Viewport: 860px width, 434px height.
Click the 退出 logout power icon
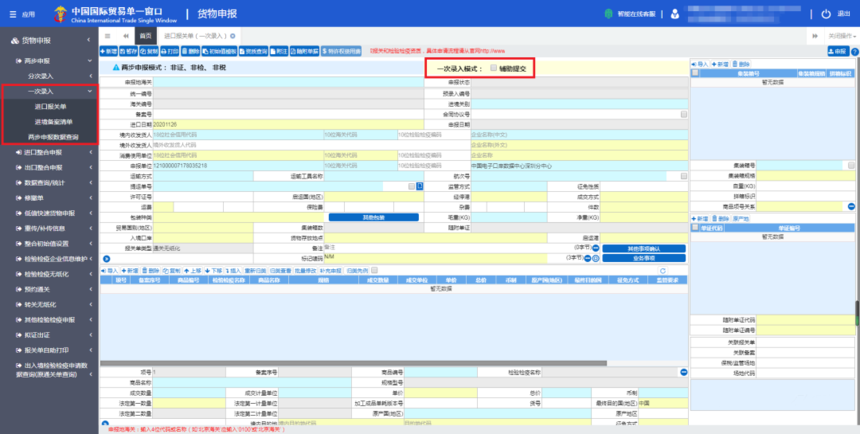coord(826,14)
